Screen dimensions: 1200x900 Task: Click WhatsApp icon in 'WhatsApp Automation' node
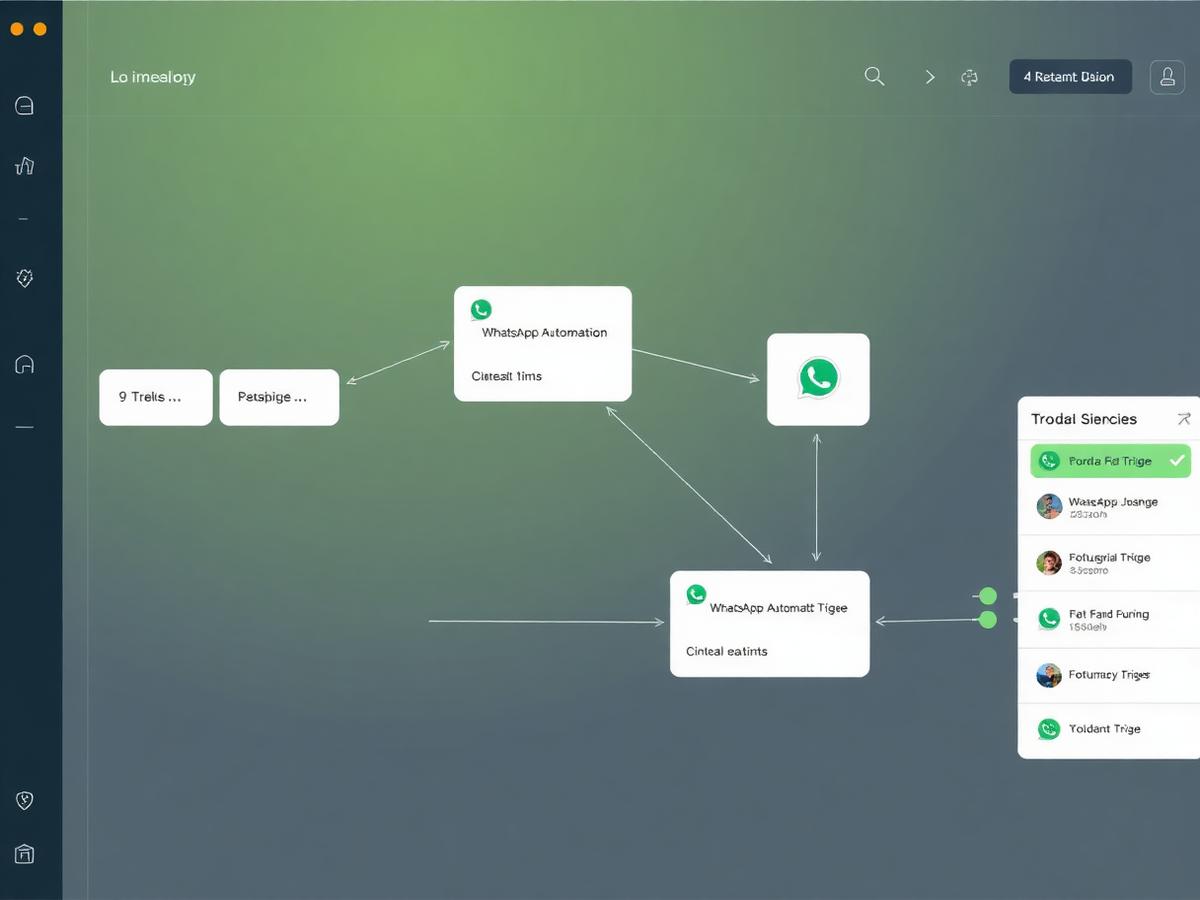[481, 310]
